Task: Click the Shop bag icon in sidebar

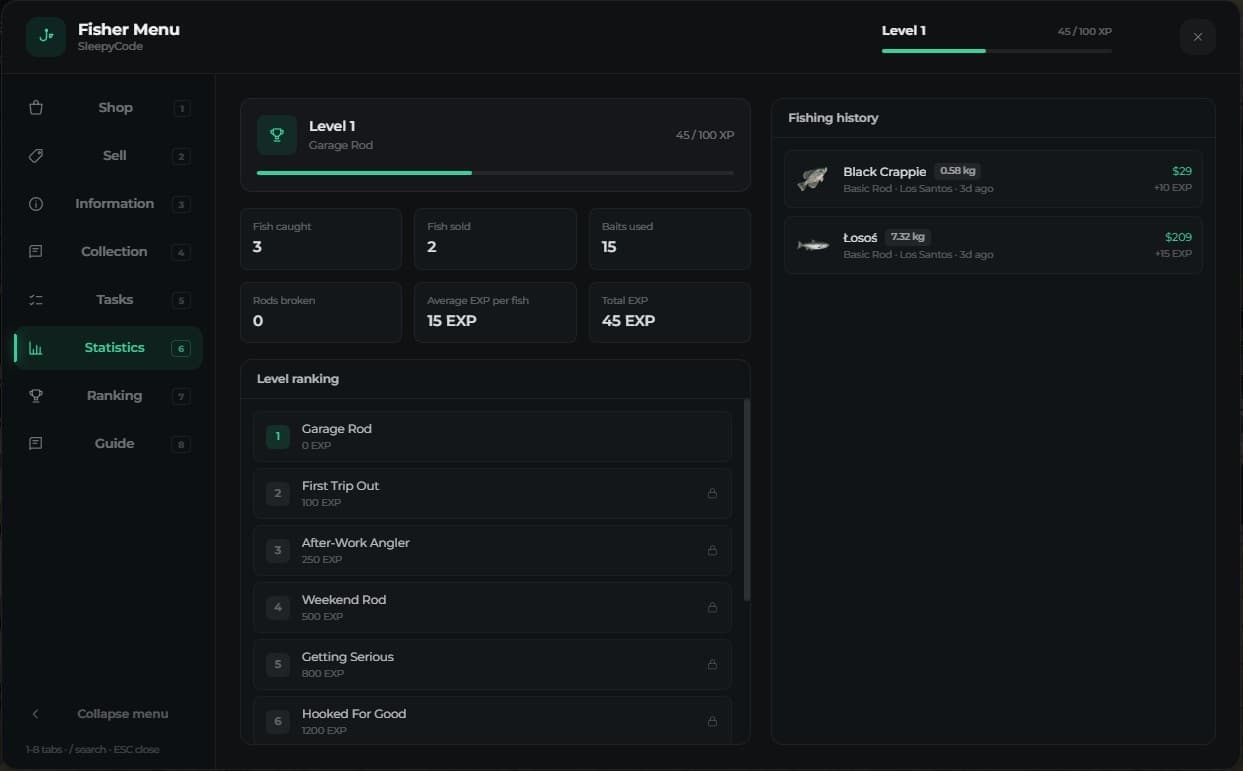Action: pyautogui.click(x=36, y=108)
